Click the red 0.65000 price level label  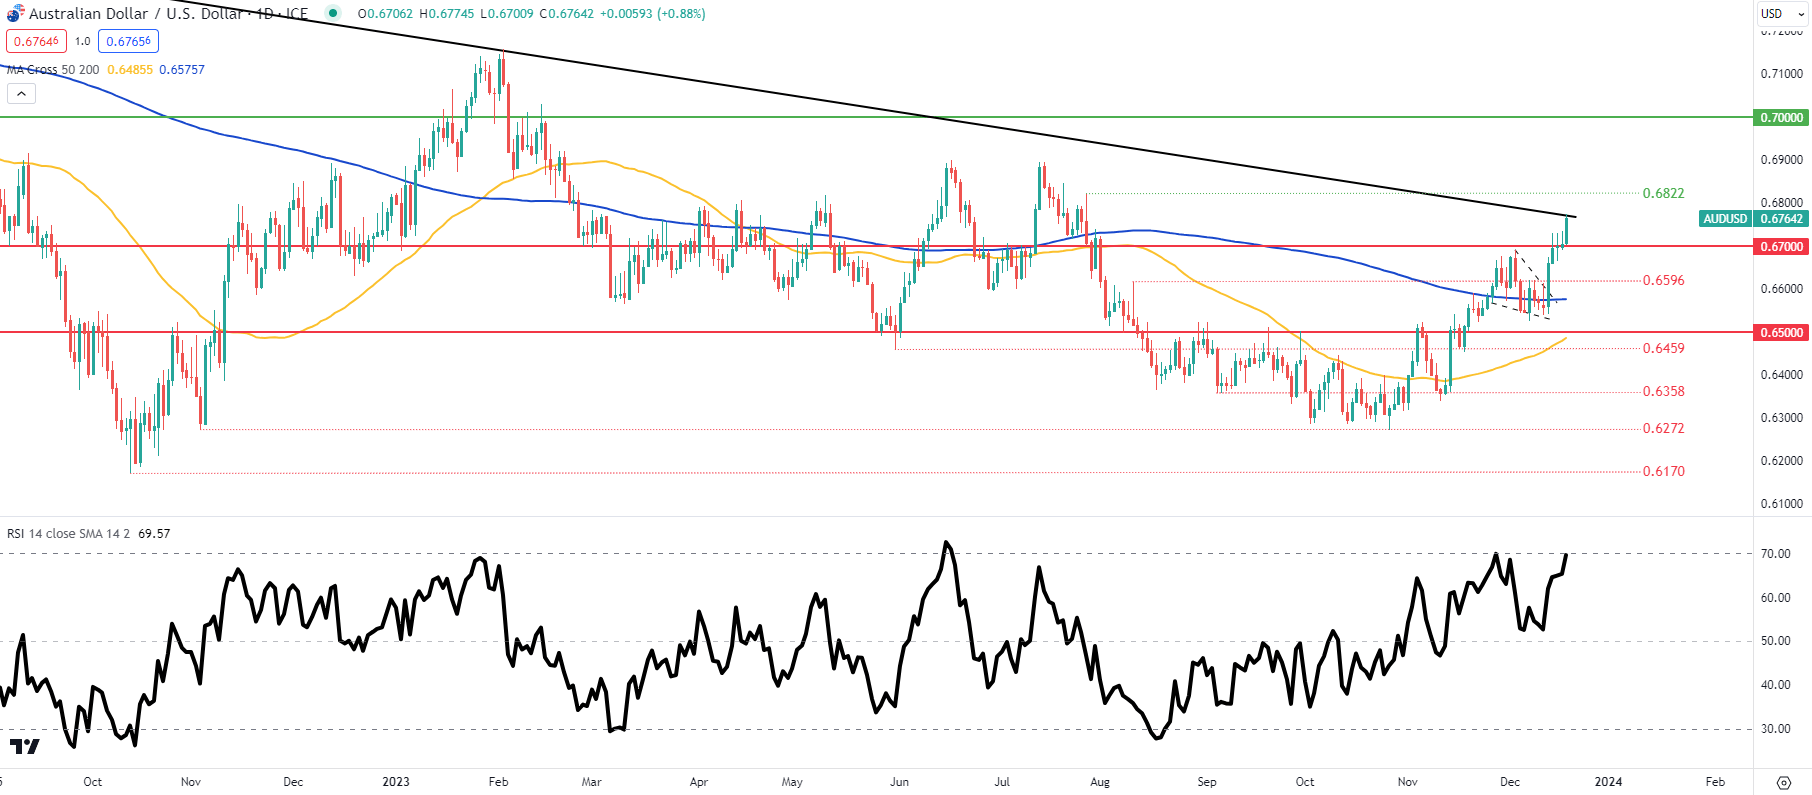point(1781,333)
